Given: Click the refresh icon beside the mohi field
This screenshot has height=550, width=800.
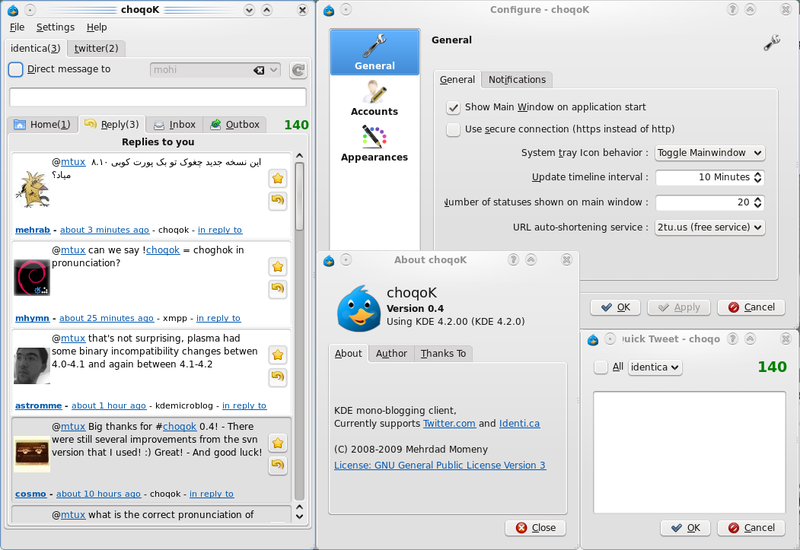Looking at the screenshot, I should (298, 70).
